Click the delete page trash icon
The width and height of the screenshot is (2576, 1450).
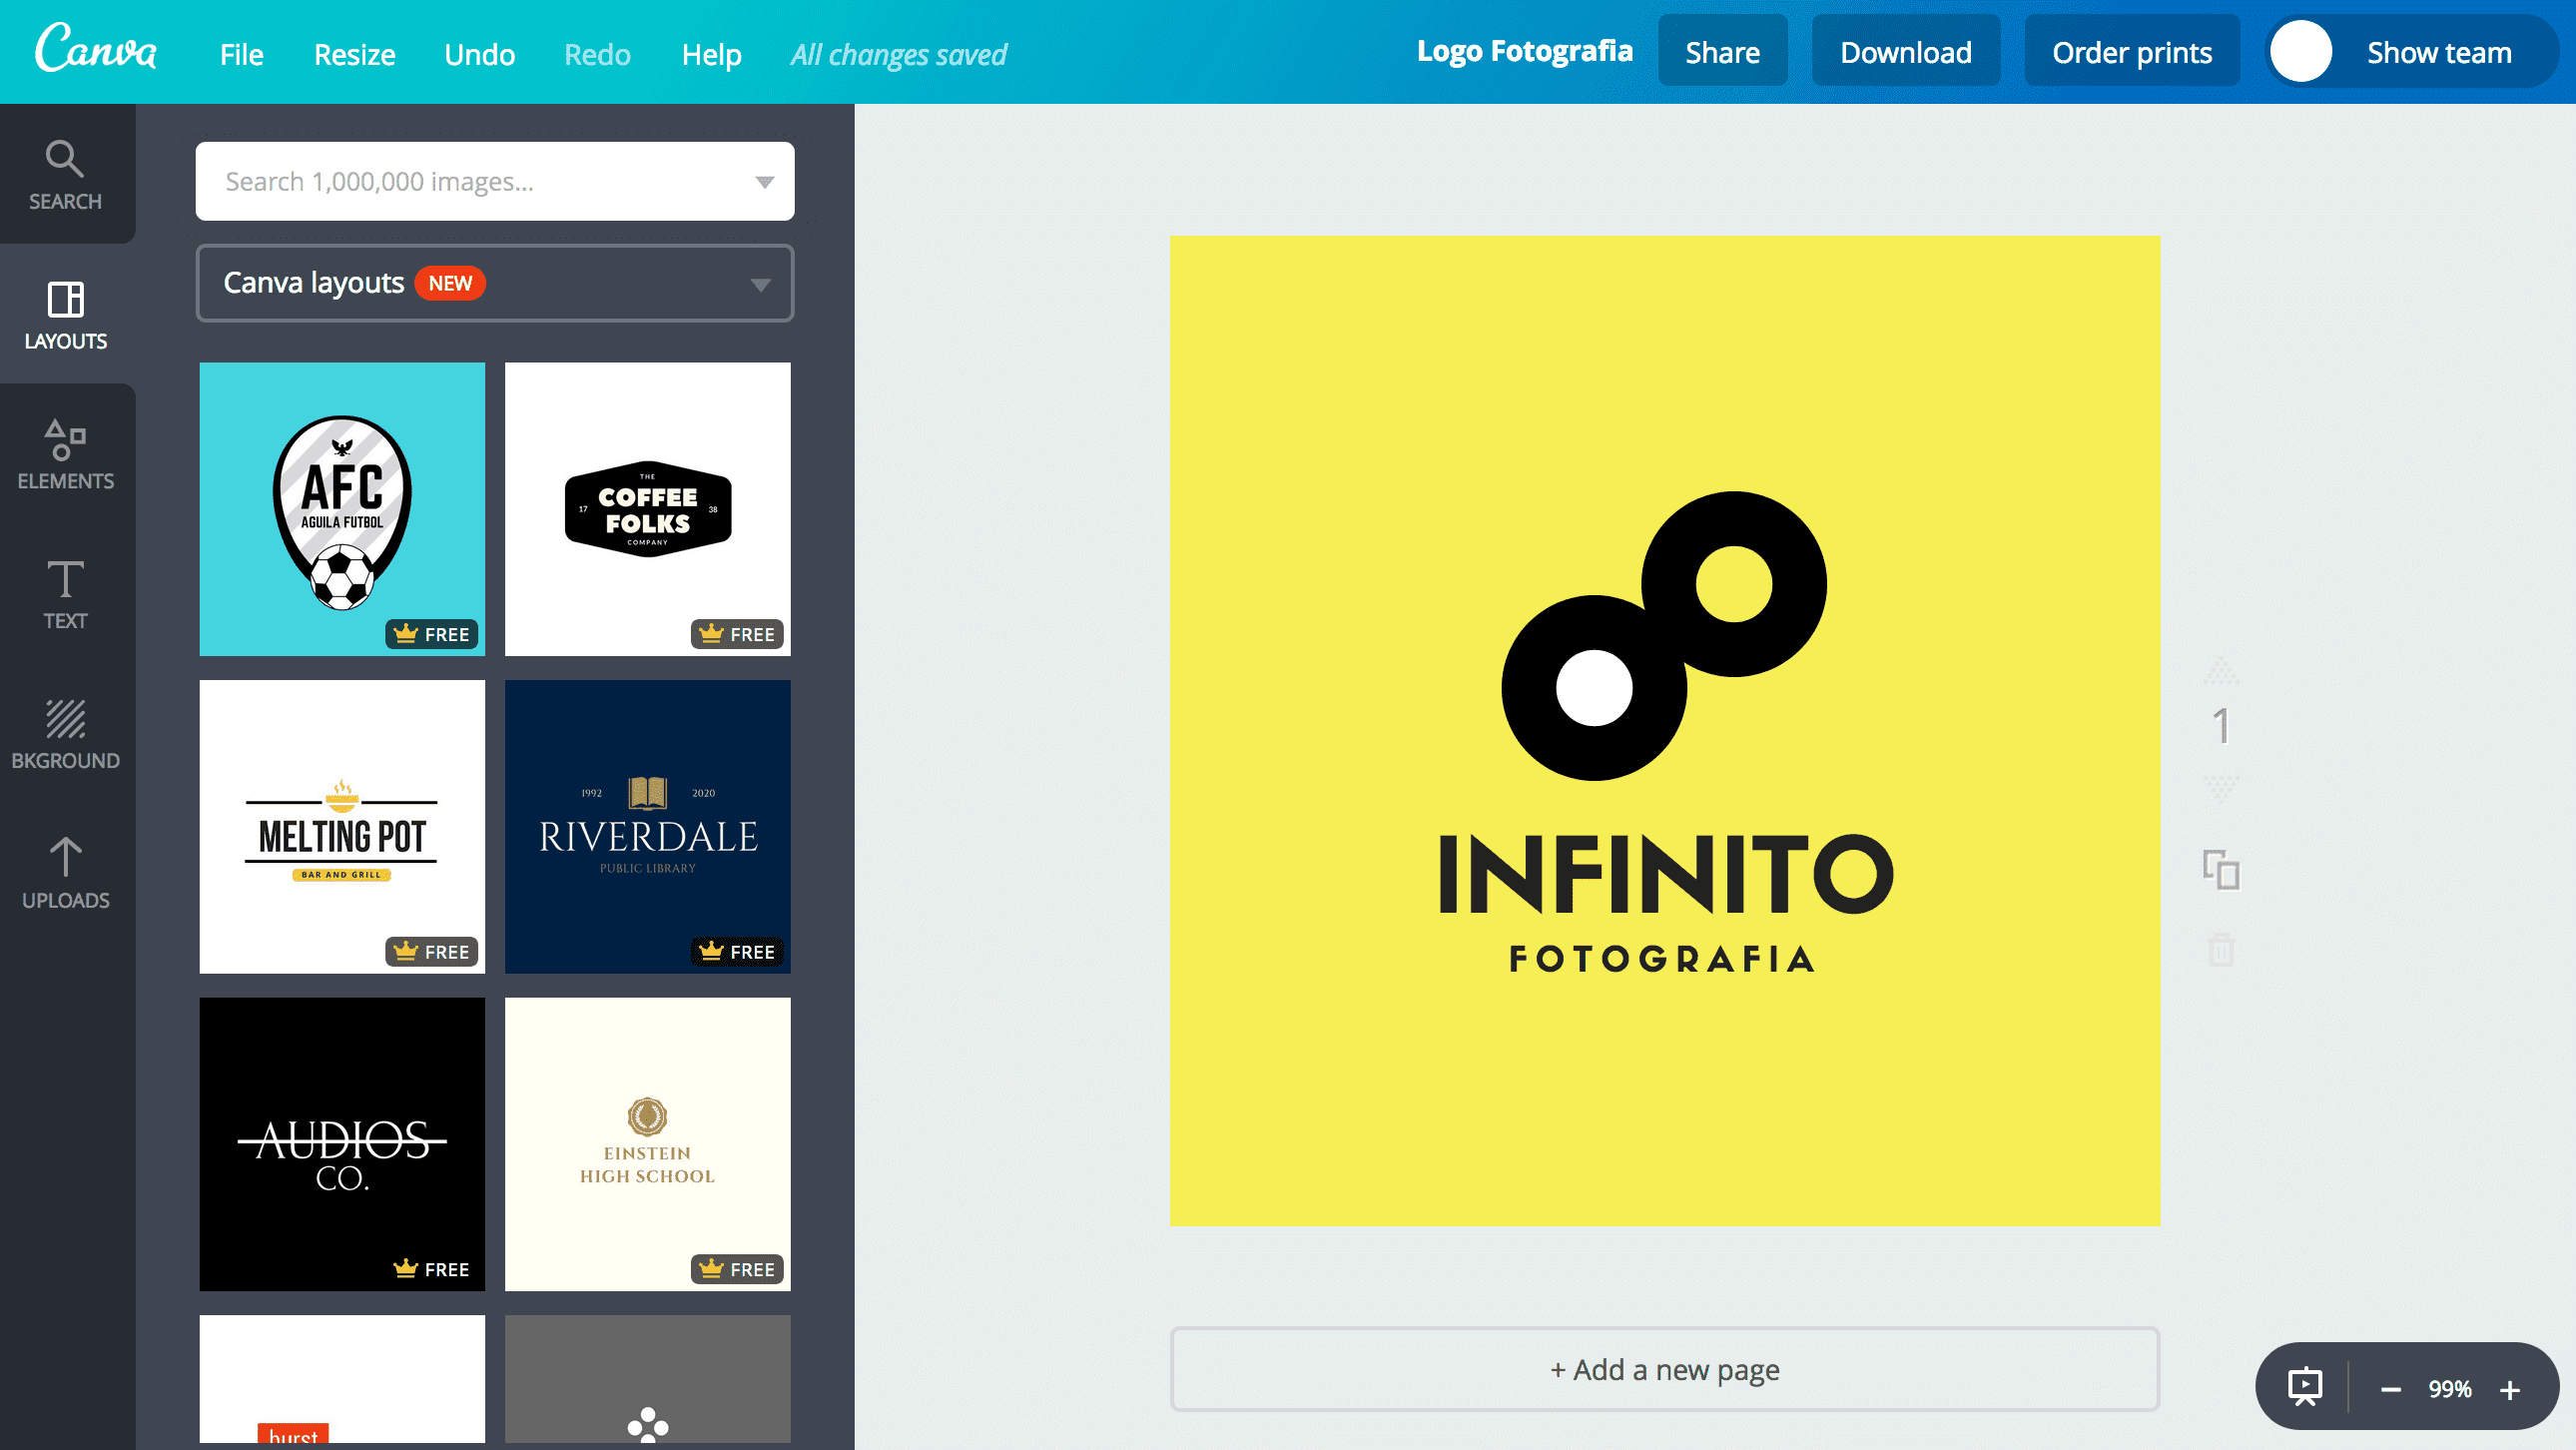2221,949
